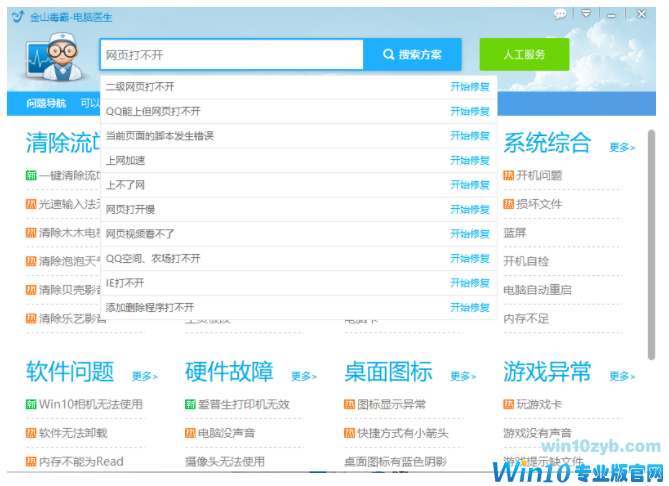The height and width of the screenshot is (486, 669).
Task: Select the 问题导航 tab
Action: click(46, 103)
